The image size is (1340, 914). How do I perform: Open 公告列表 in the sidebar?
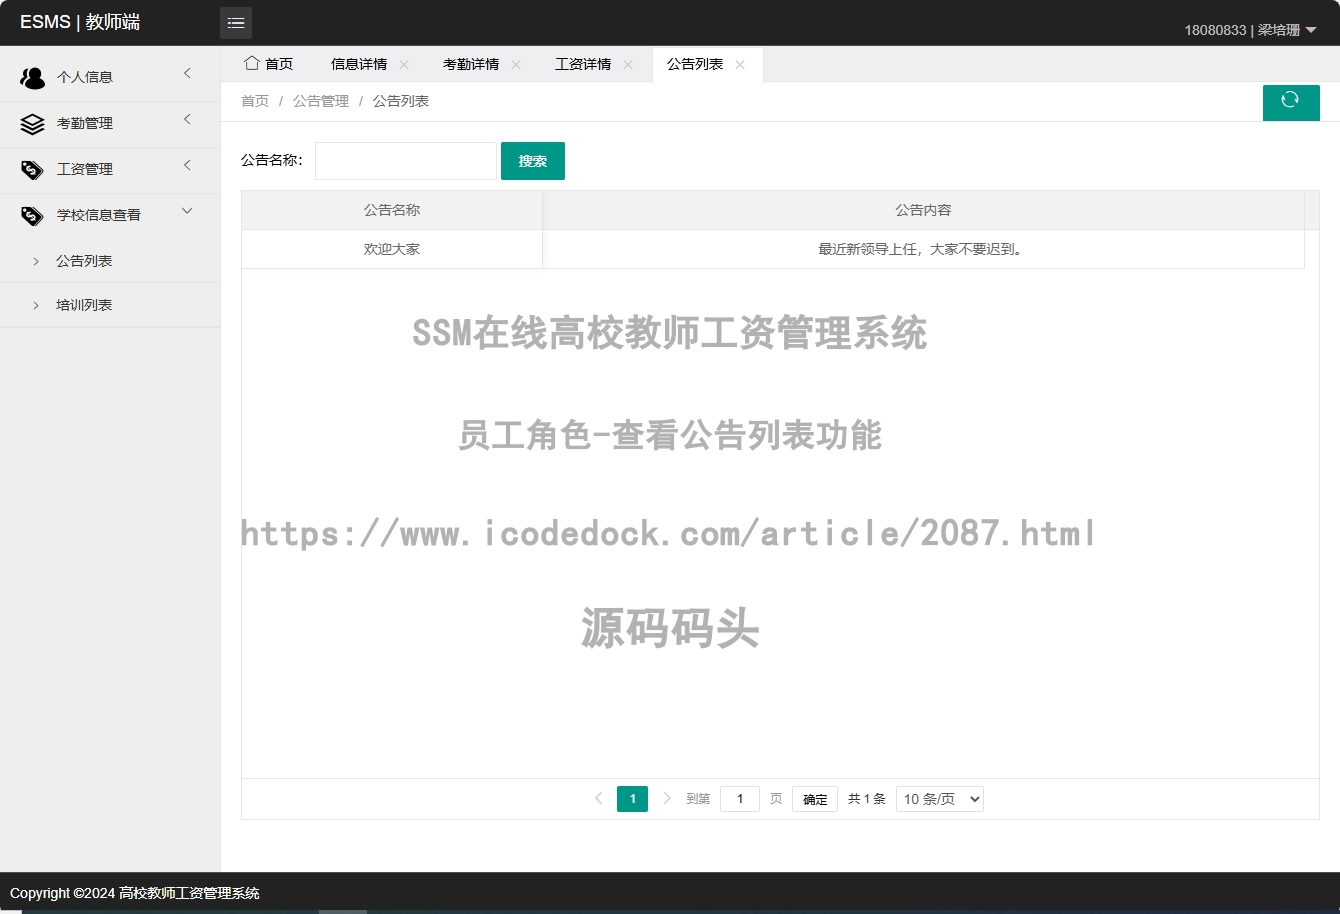pyautogui.click(x=110, y=261)
